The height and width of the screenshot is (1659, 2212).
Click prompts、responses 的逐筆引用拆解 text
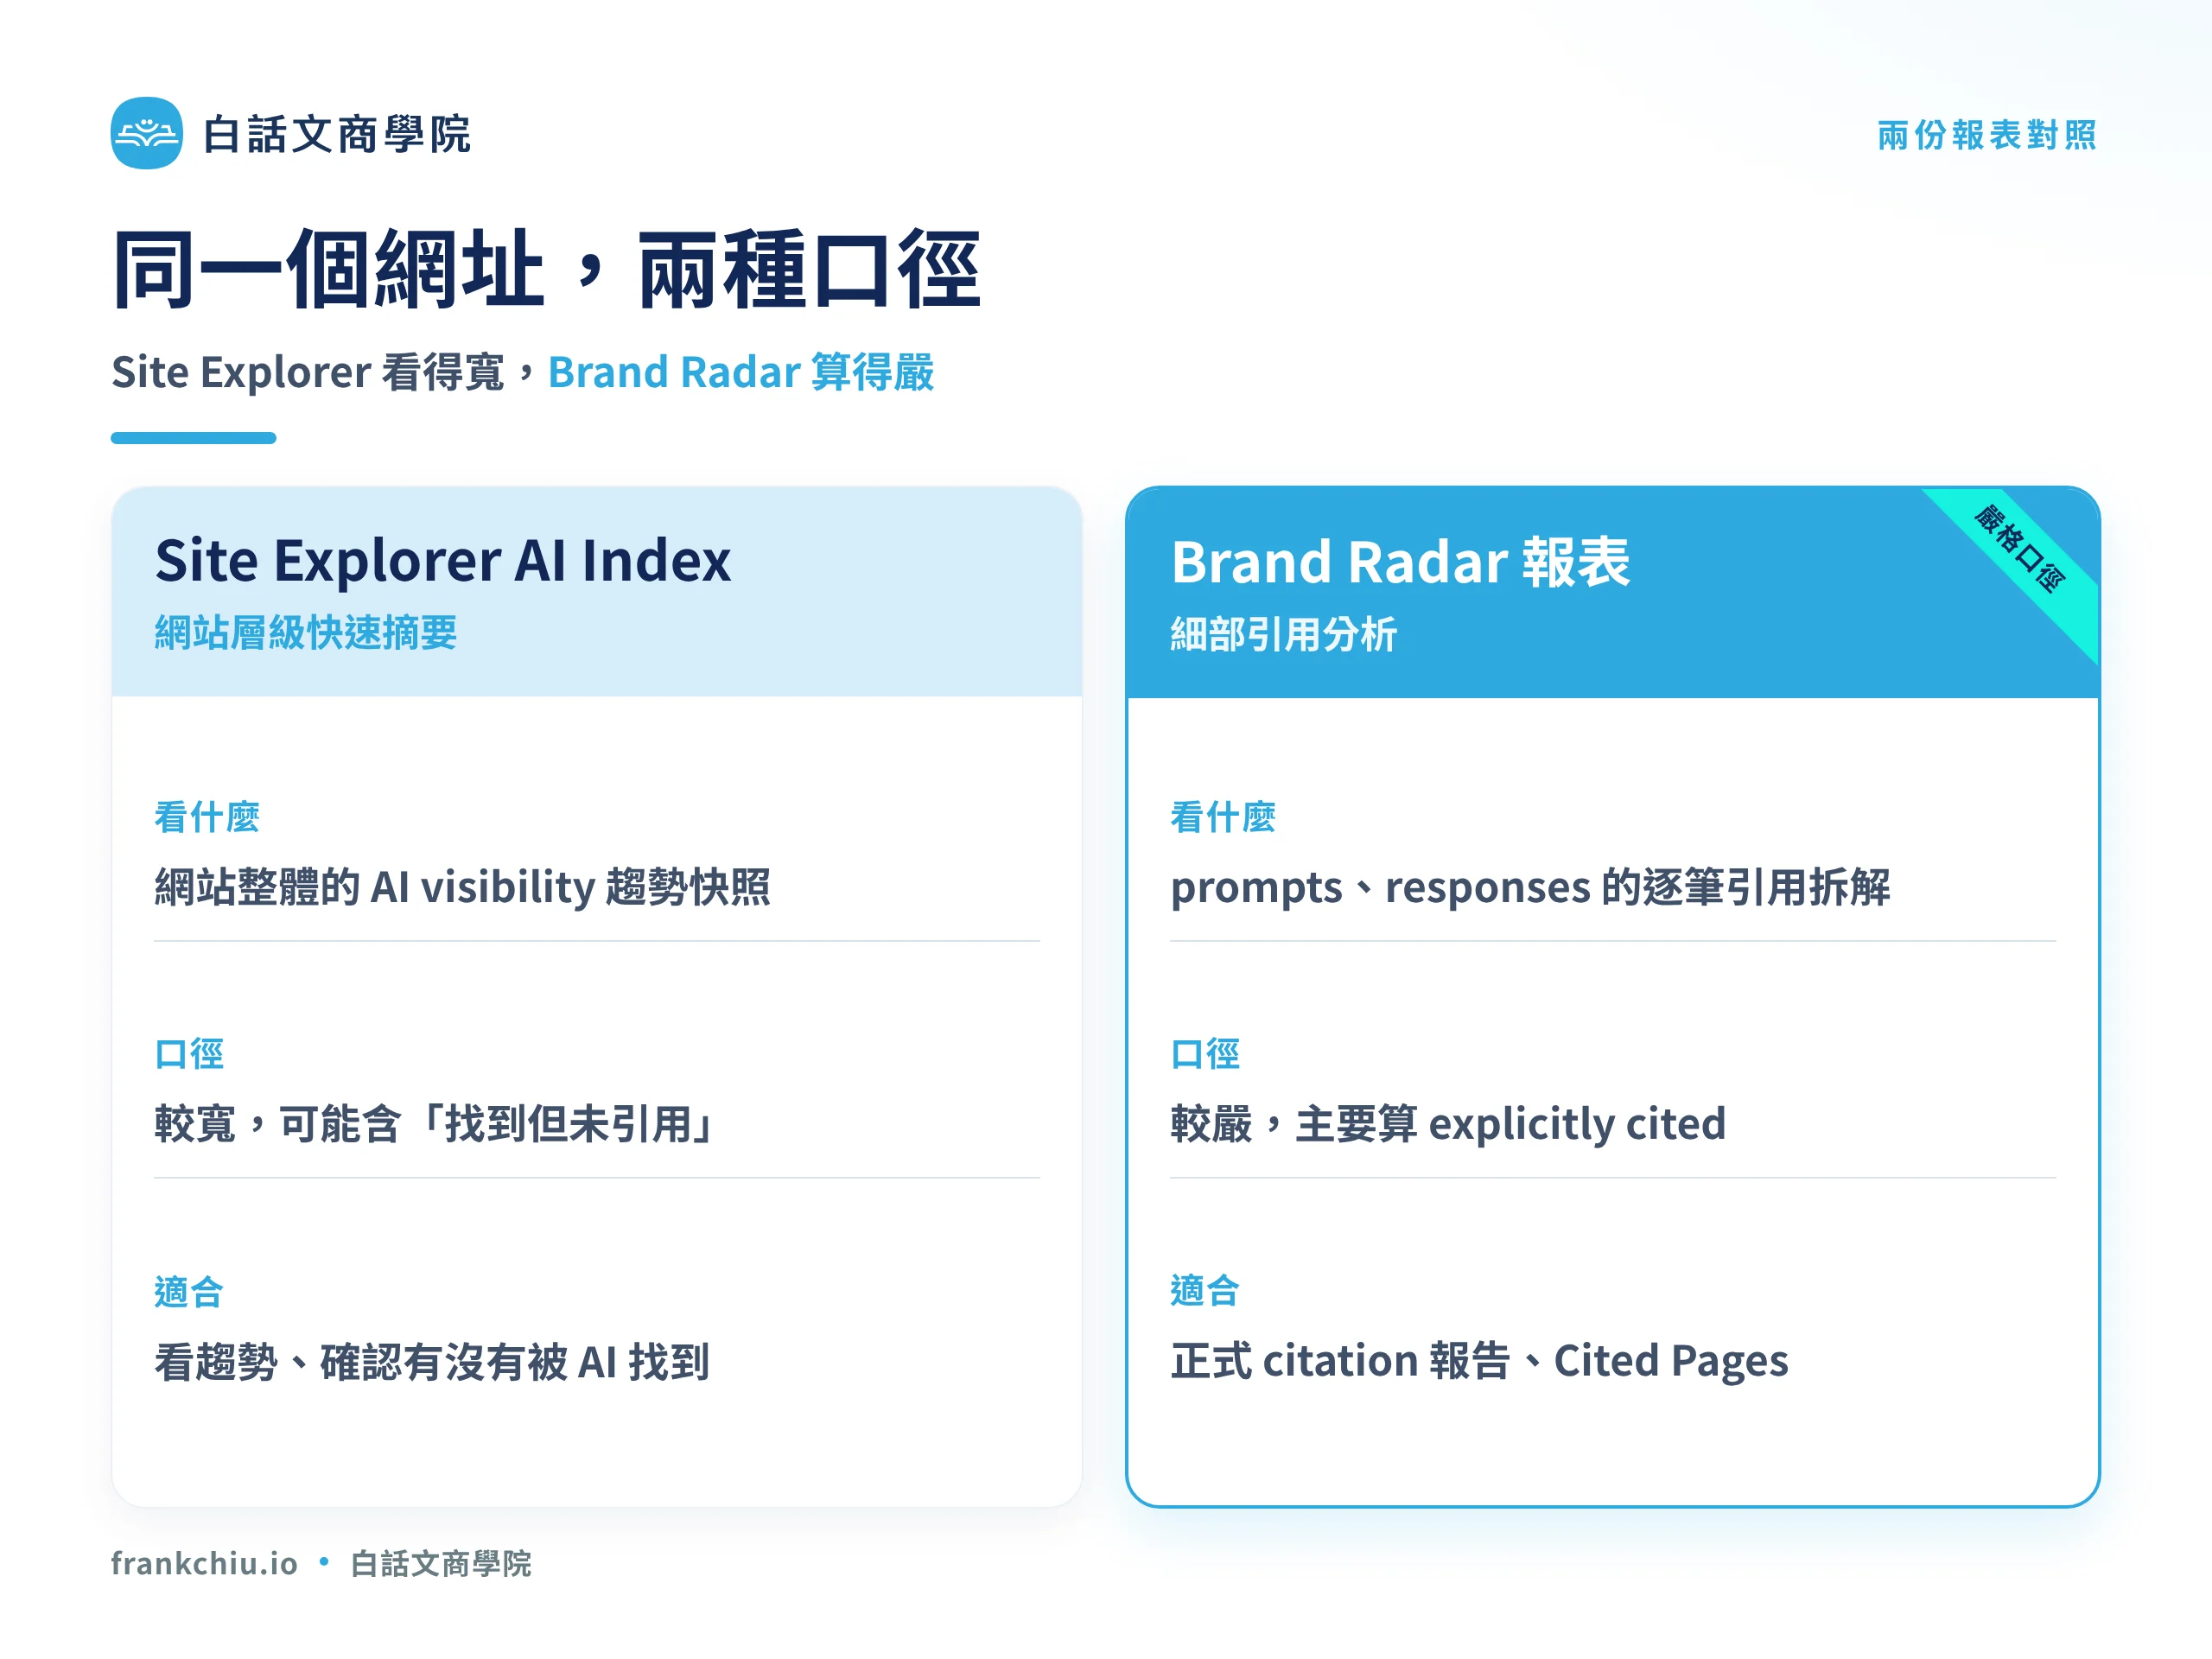click(1530, 887)
